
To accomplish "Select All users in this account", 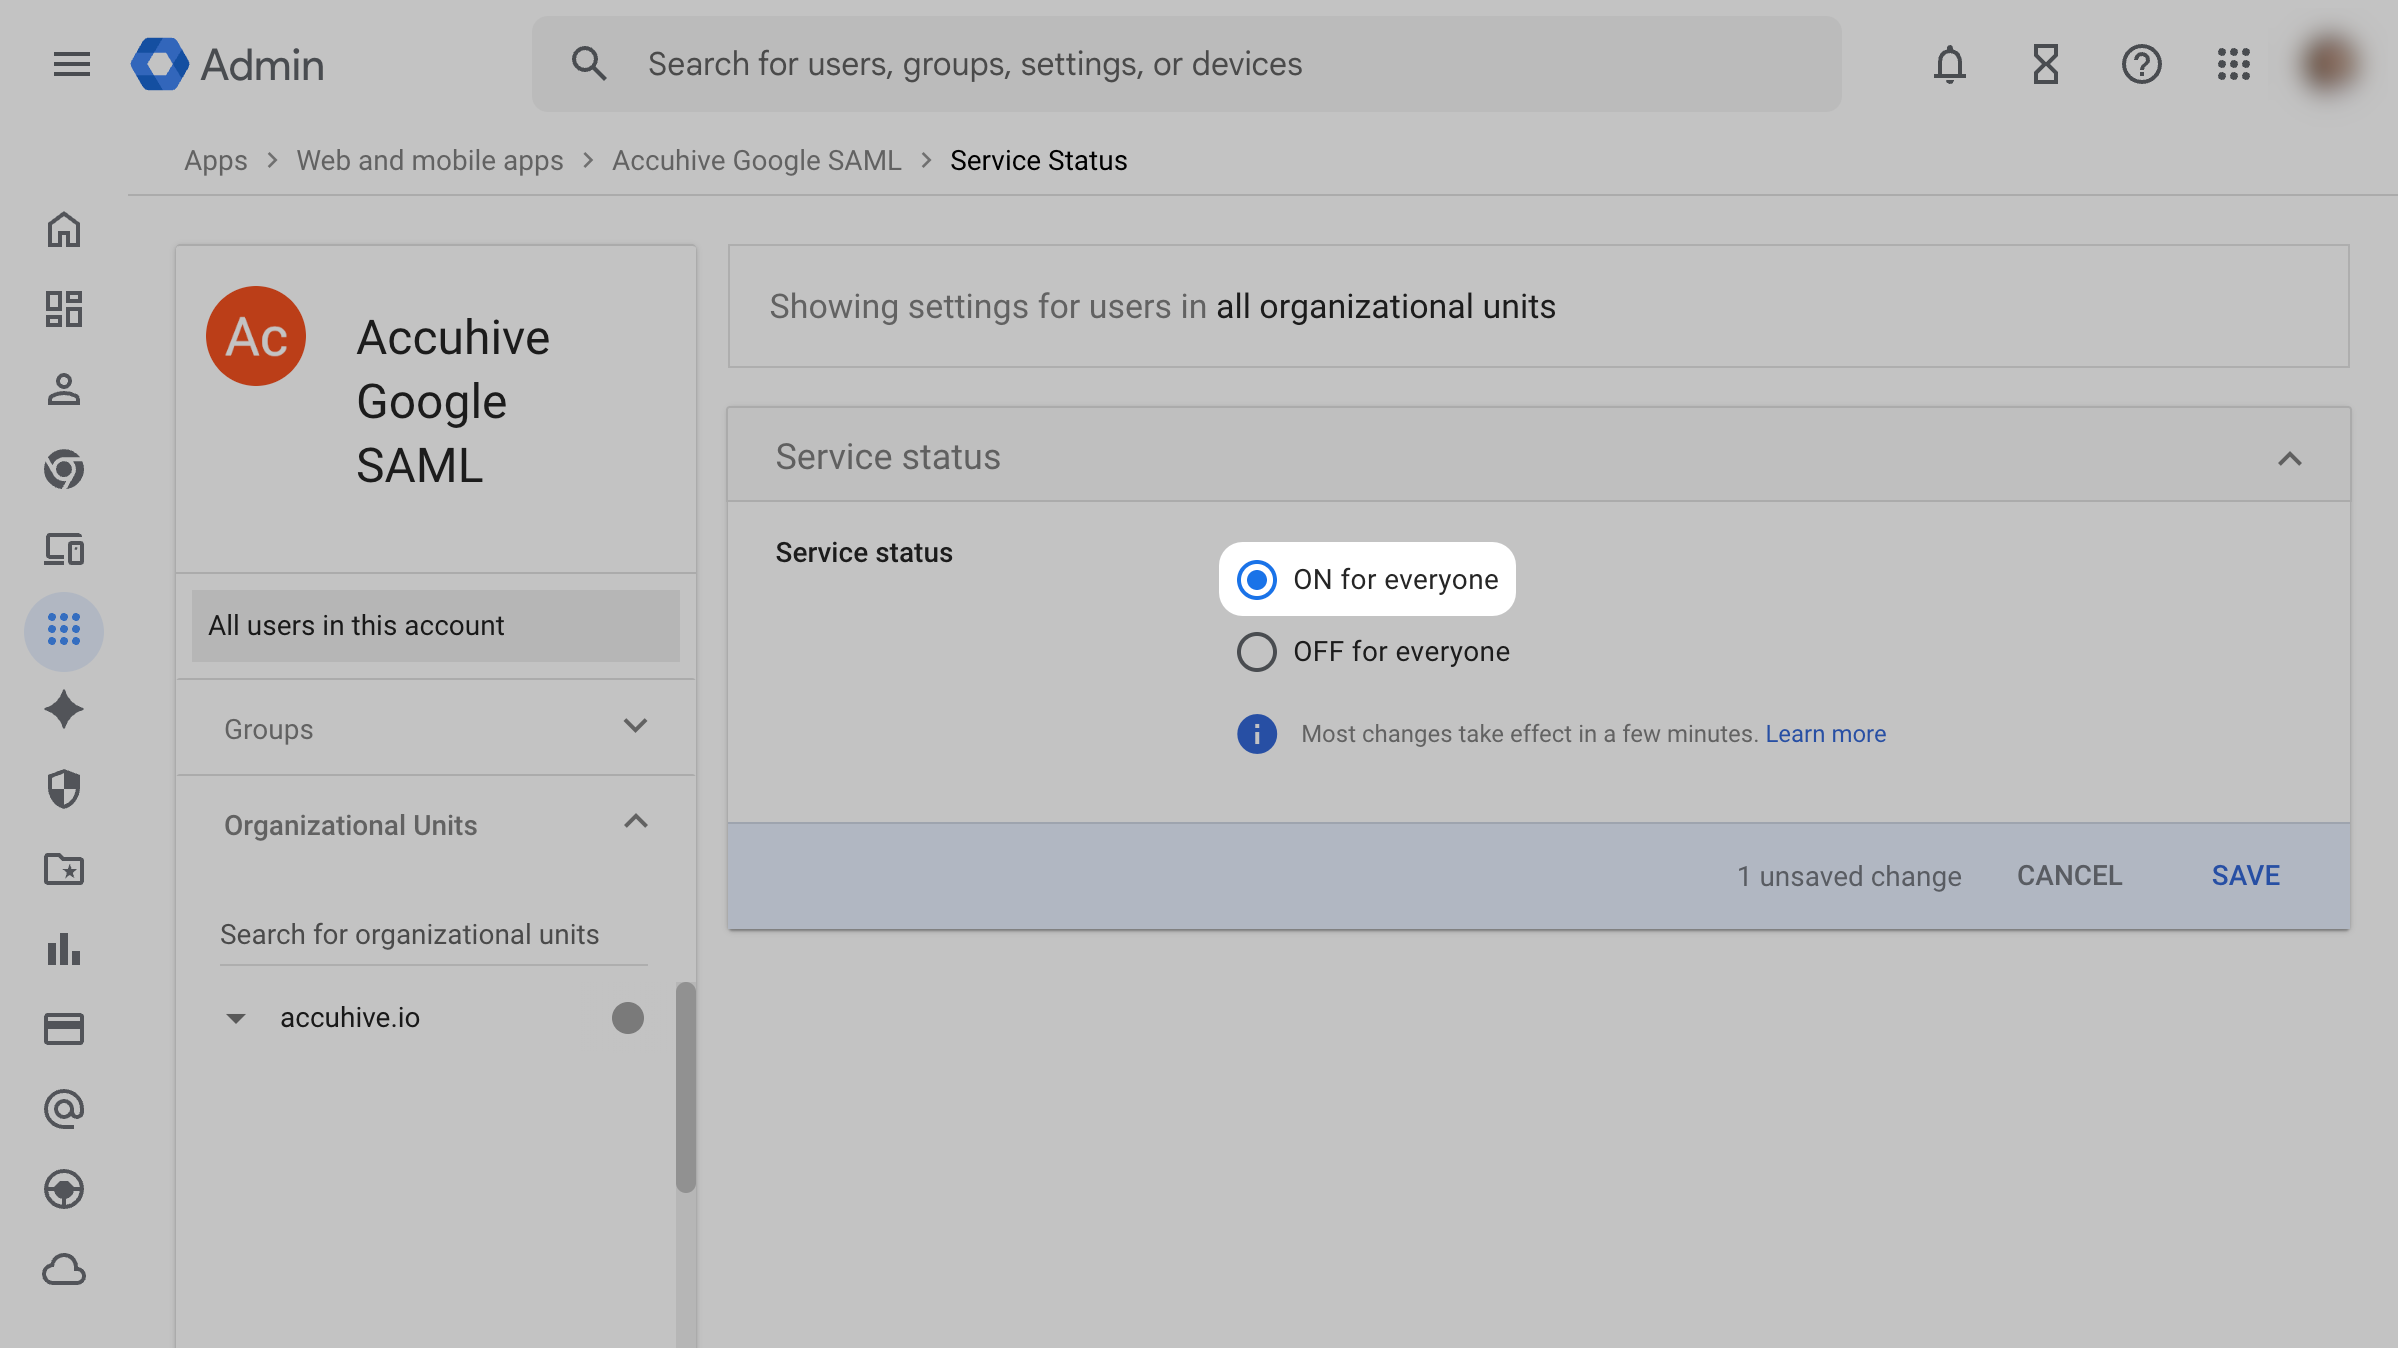I will [x=436, y=626].
